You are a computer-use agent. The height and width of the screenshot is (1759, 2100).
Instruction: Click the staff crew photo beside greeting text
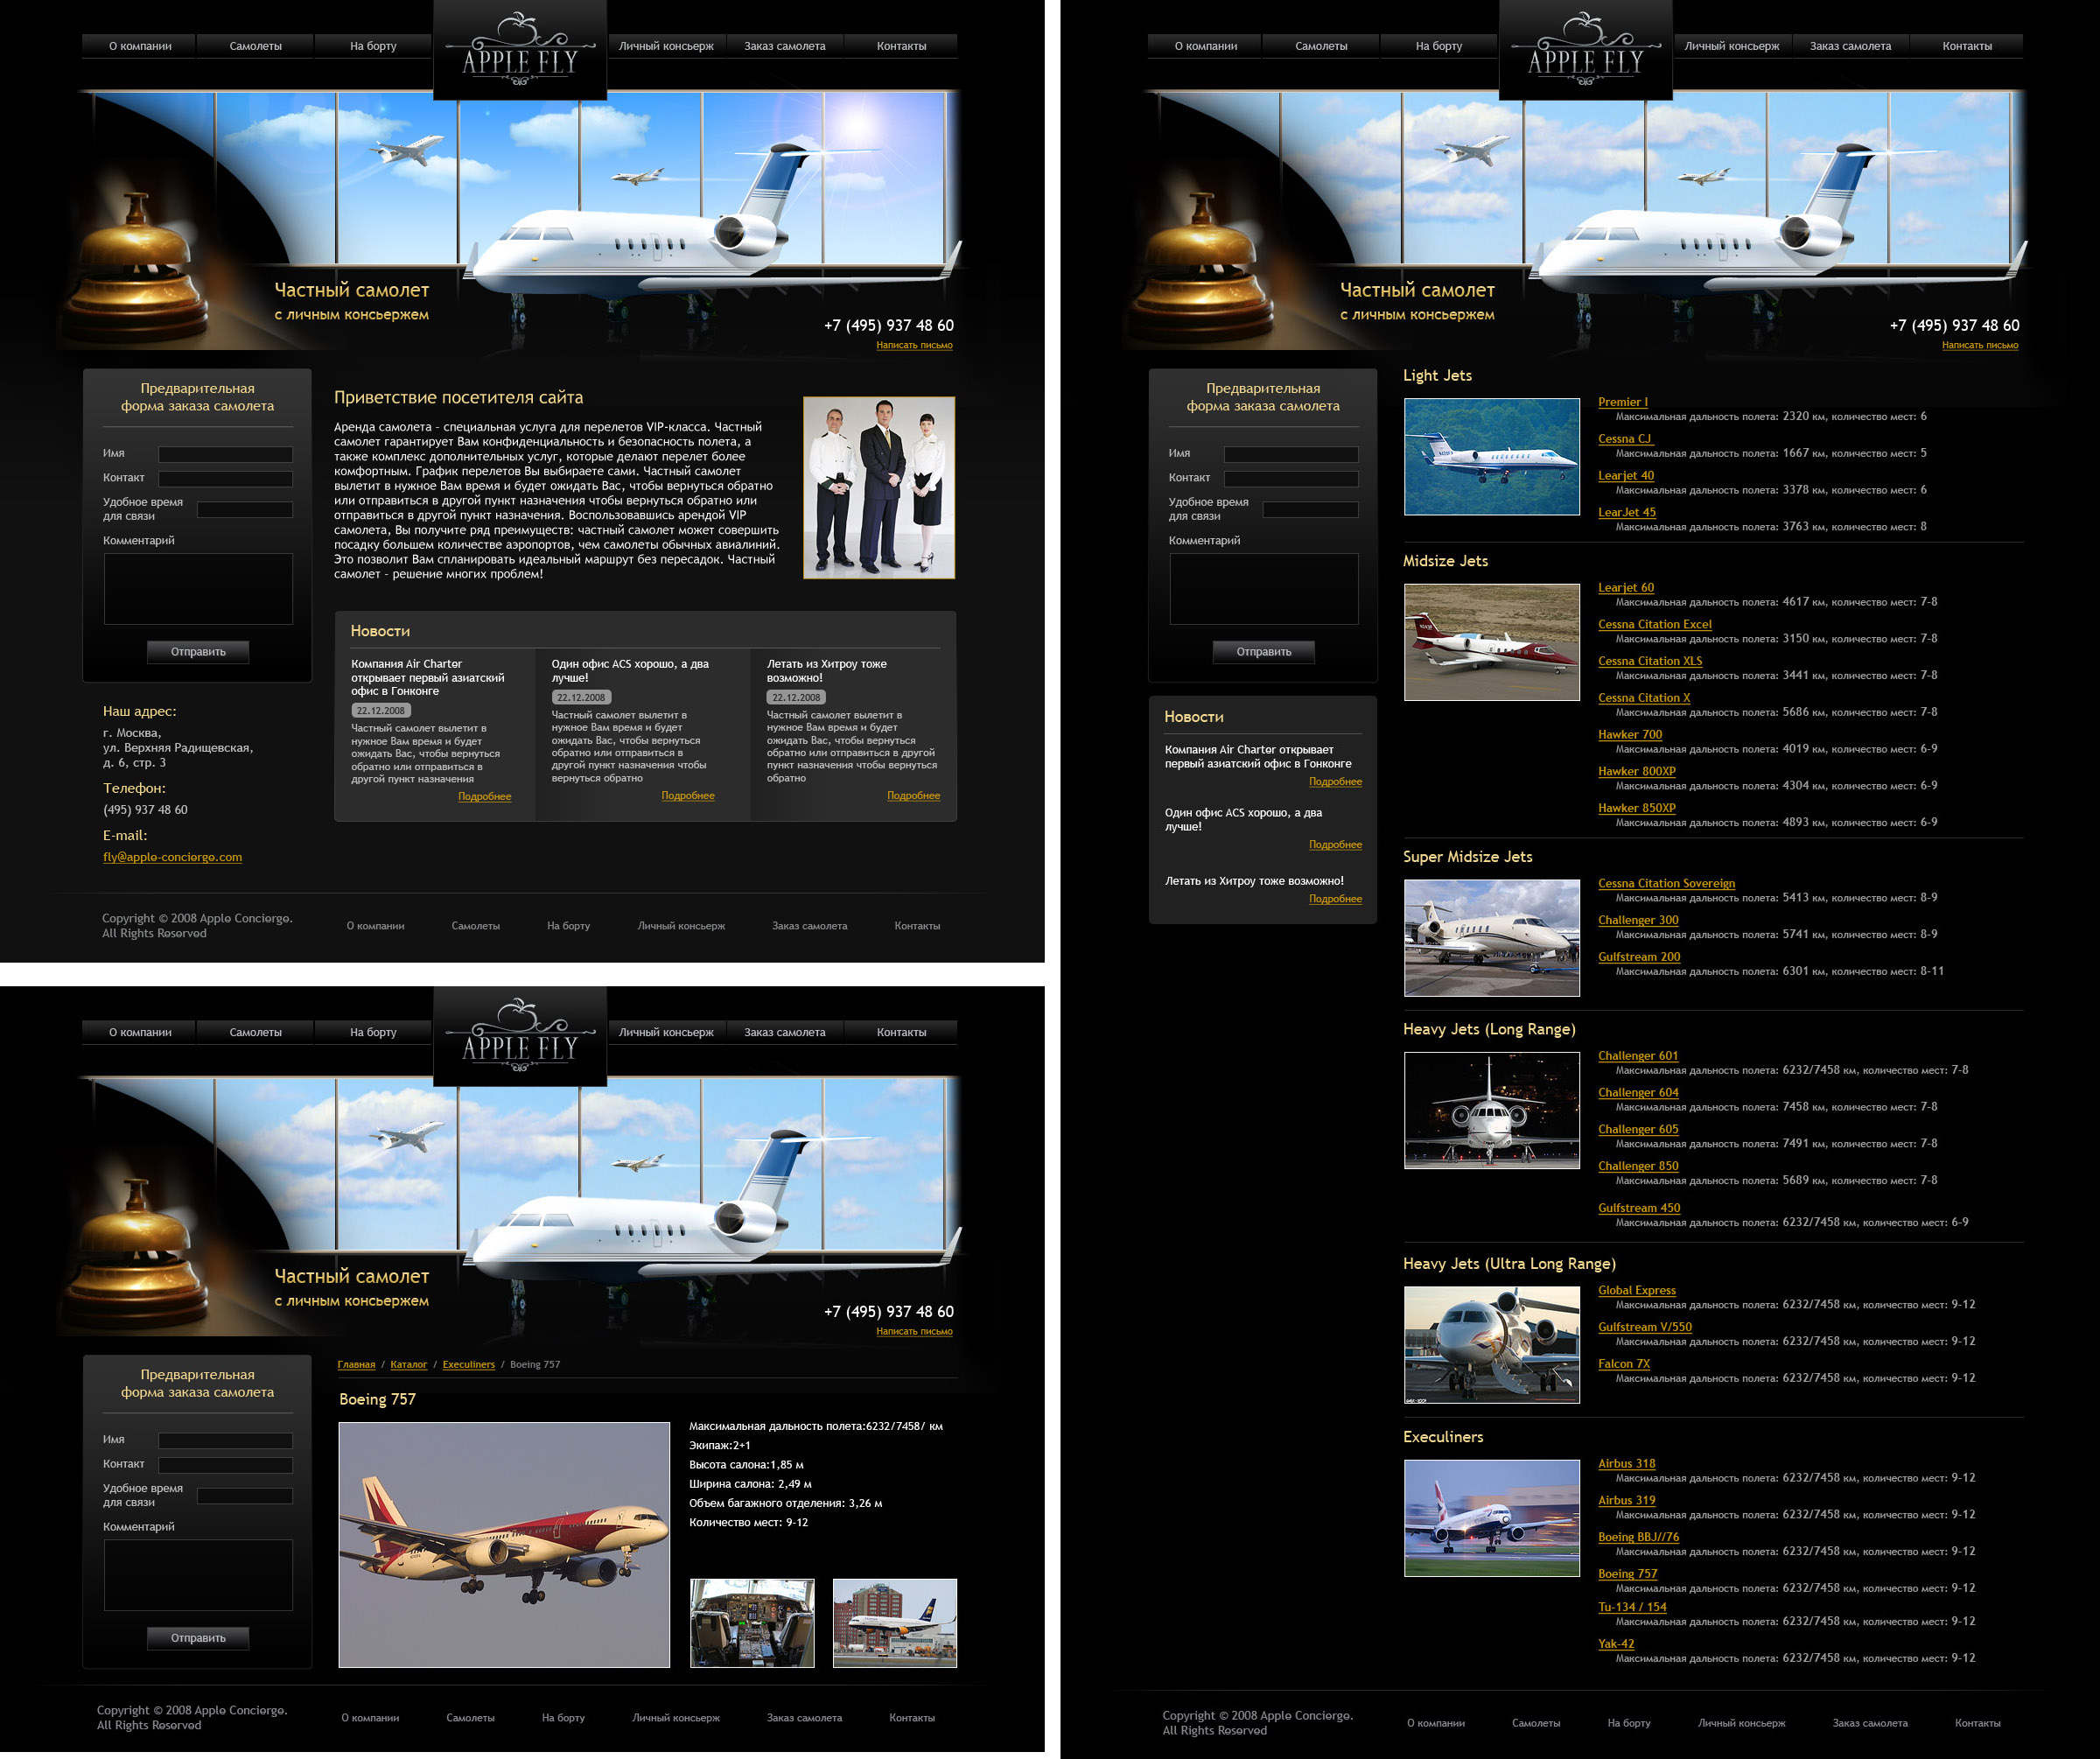coord(878,488)
